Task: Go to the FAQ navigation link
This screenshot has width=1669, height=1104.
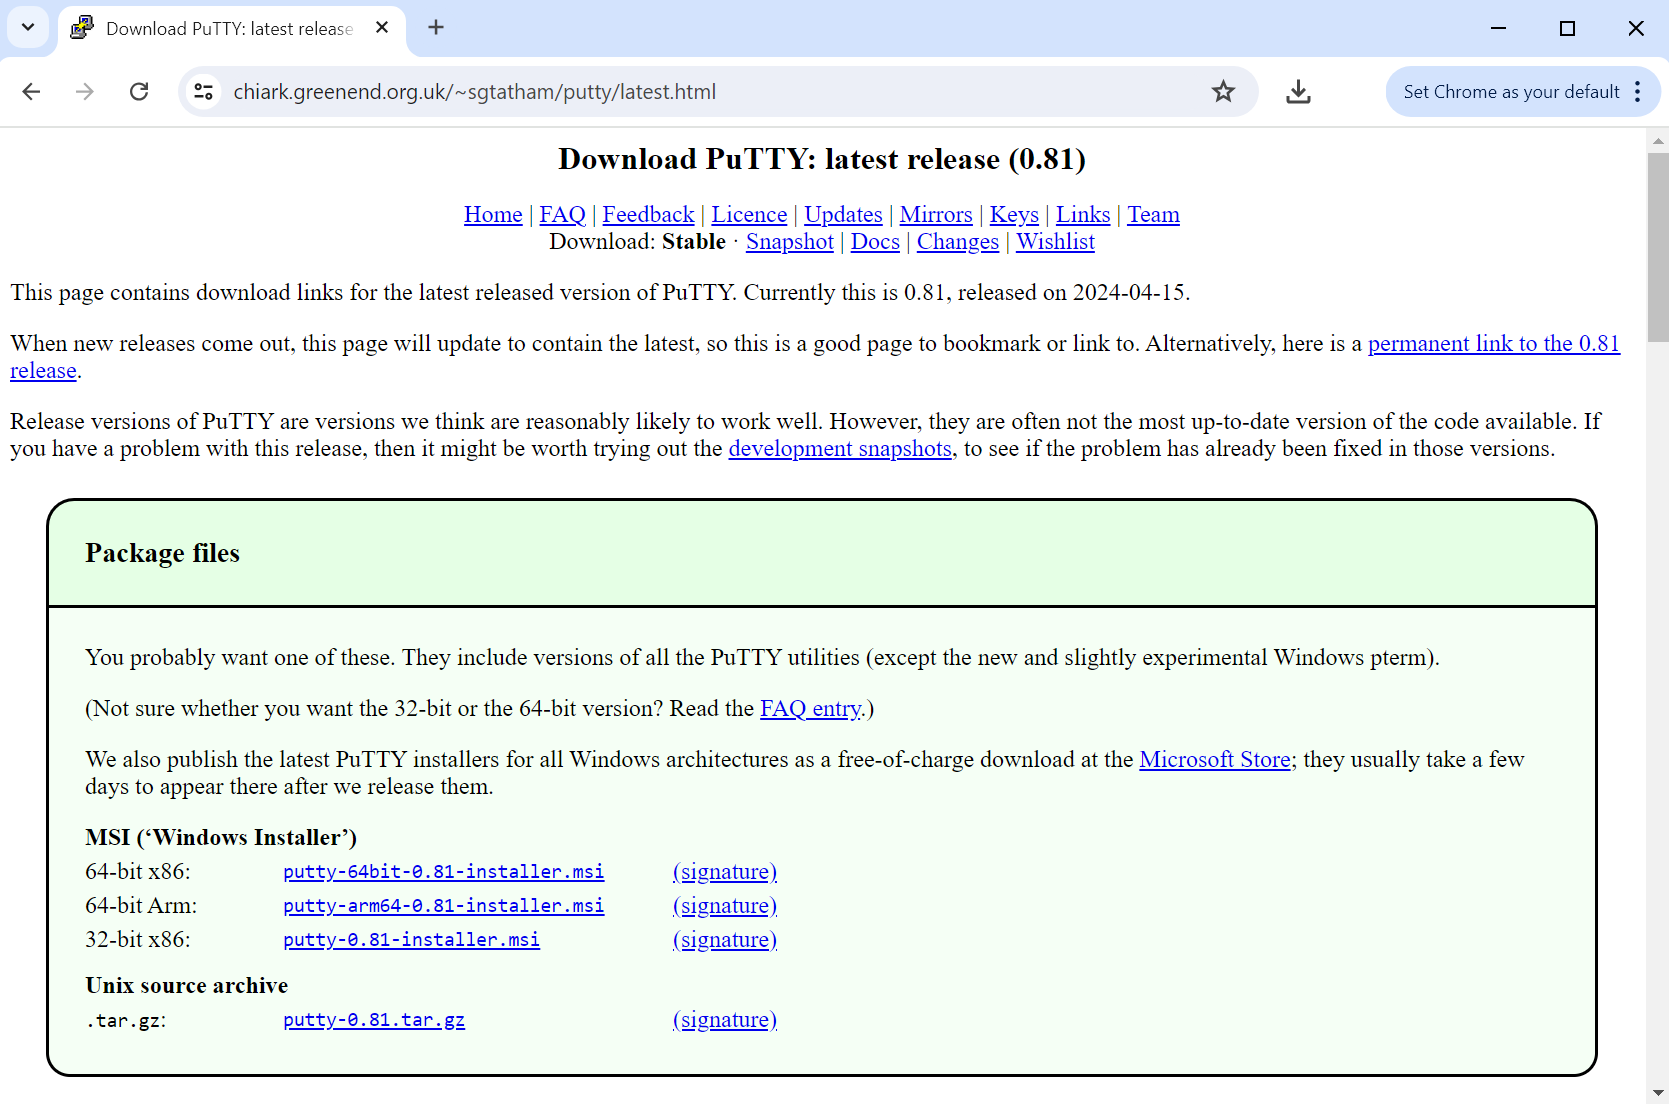Action: coord(562,215)
